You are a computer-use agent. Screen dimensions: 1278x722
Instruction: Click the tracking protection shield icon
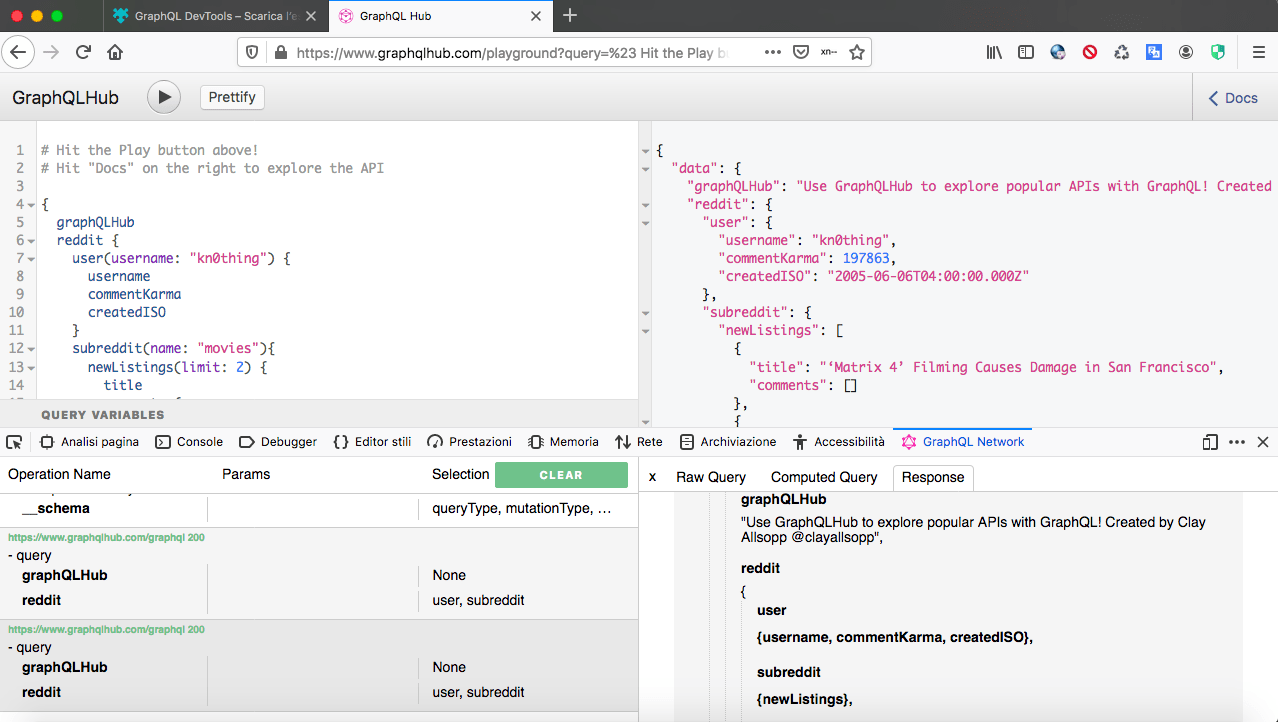coord(252,50)
